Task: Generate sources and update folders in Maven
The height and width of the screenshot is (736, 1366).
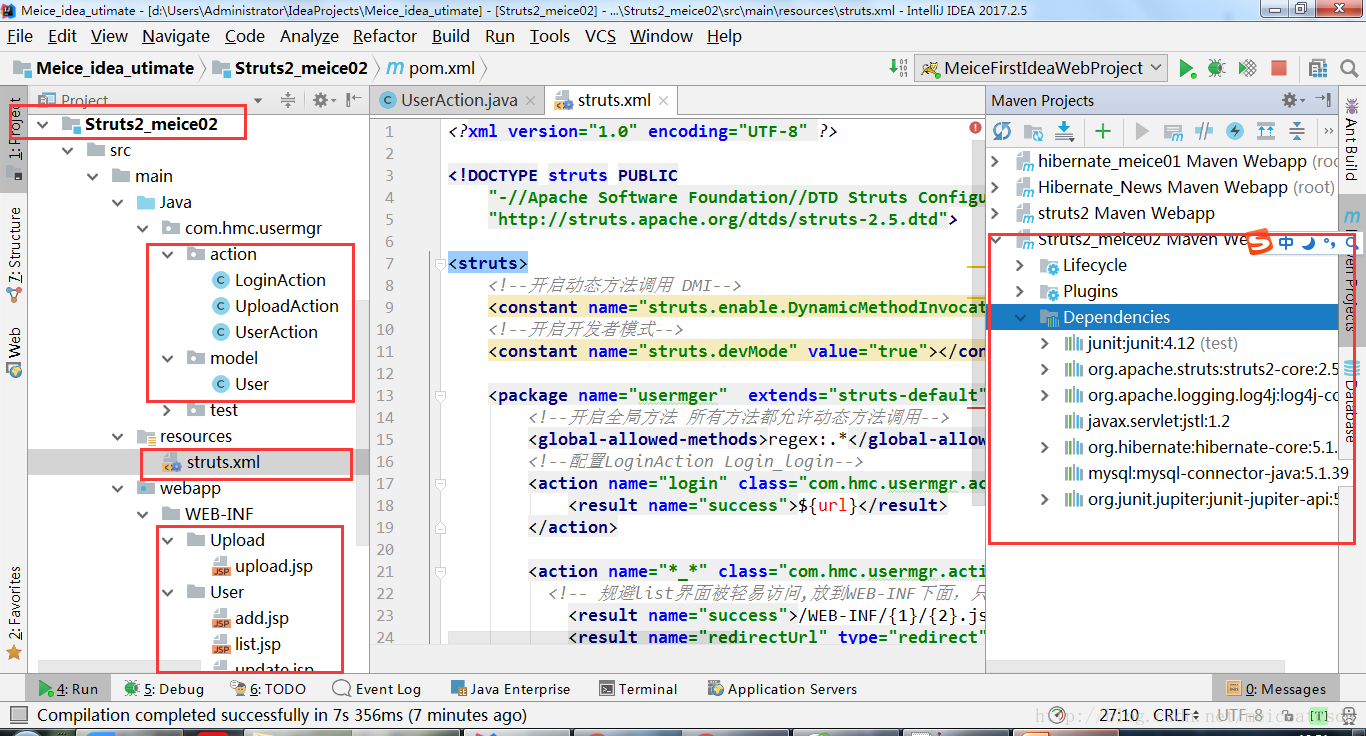Action: click(x=1033, y=131)
